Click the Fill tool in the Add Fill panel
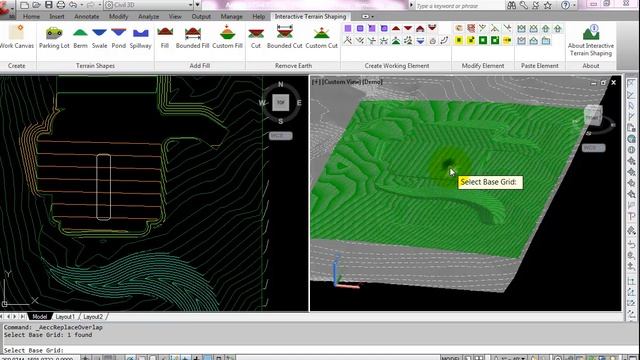The image size is (640, 360). tap(165, 37)
